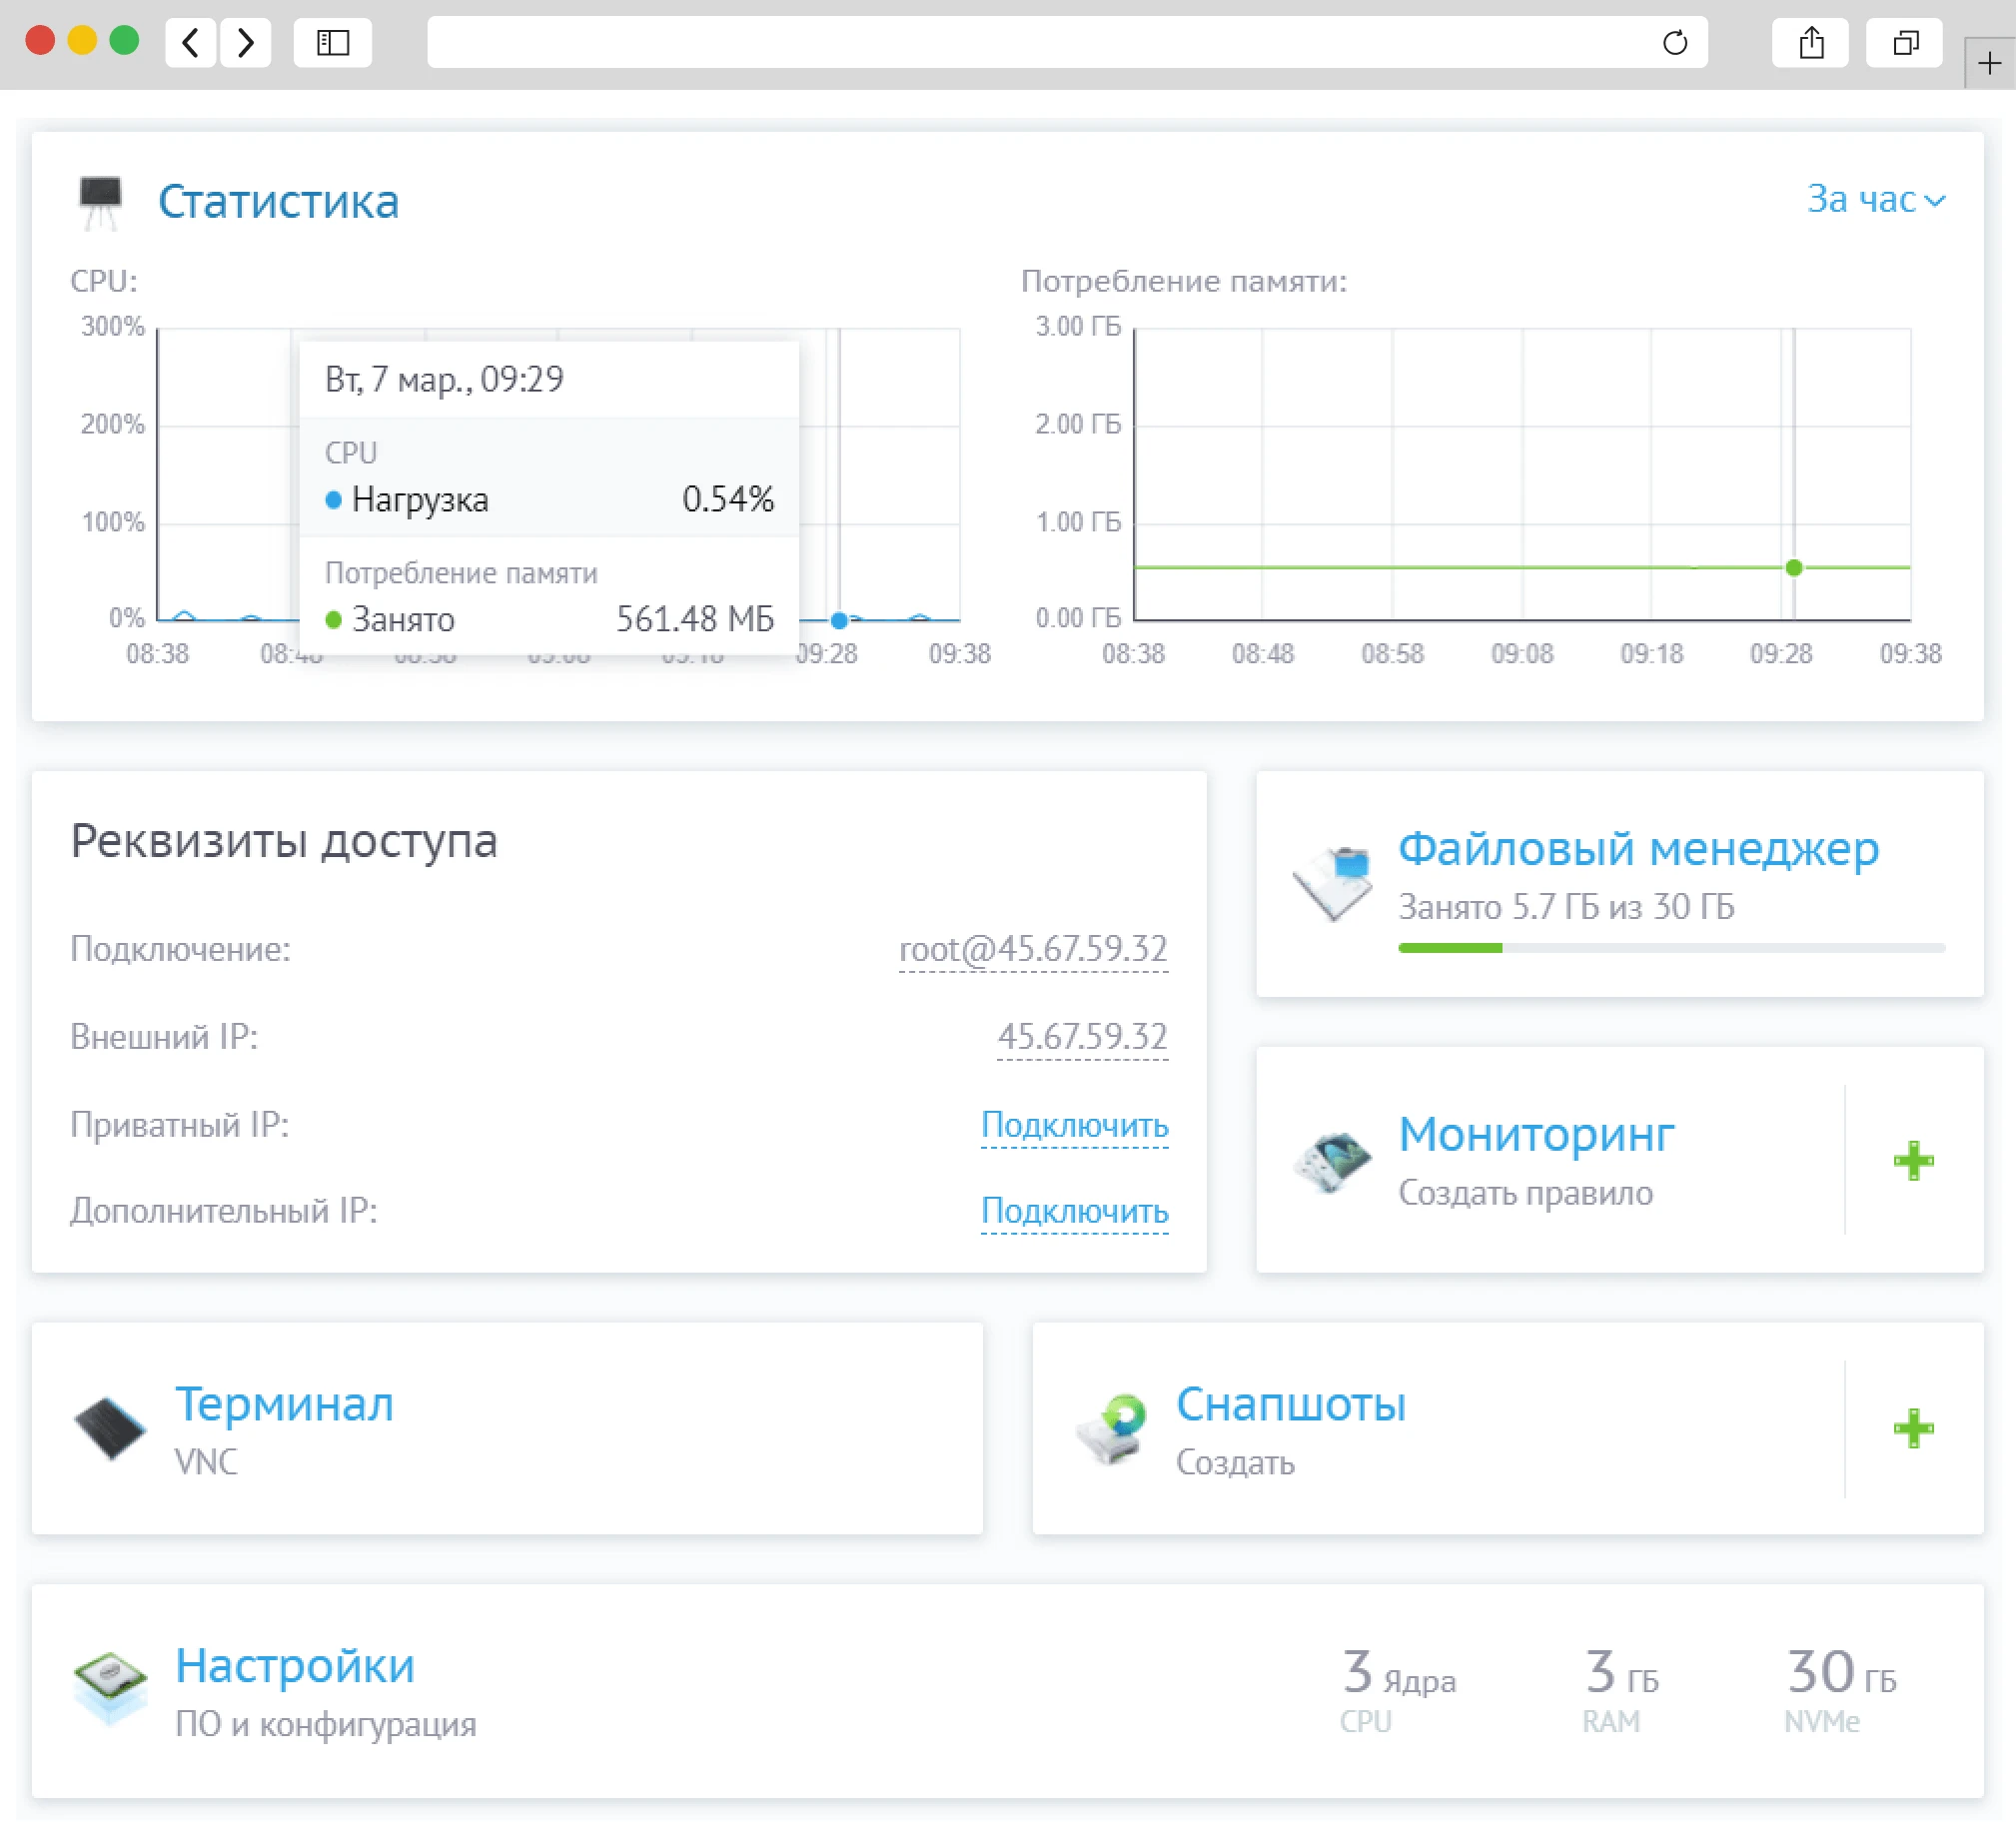Click 'Подключить' for the additional IP
Screen dimensions: 2016x1834
click(x=1074, y=1211)
